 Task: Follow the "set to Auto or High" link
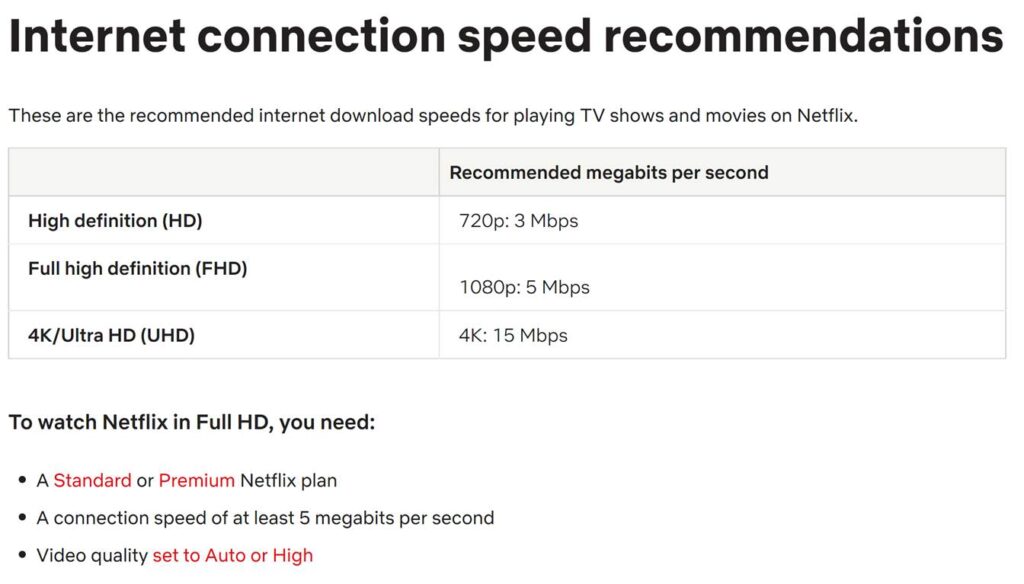coord(232,555)
